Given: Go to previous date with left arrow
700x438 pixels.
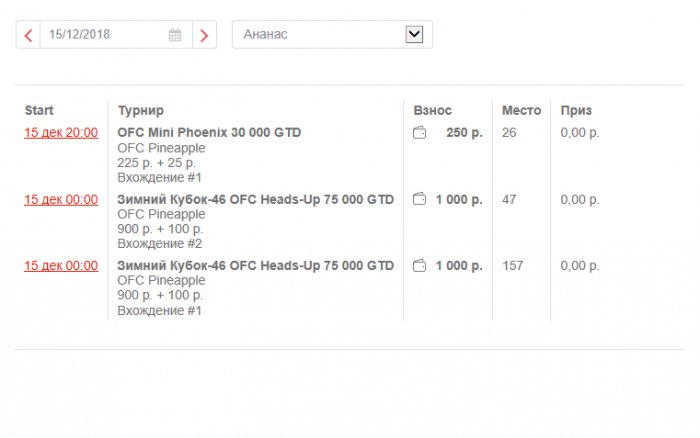Looking at the screenshot, I should click(x=28, y=35).
